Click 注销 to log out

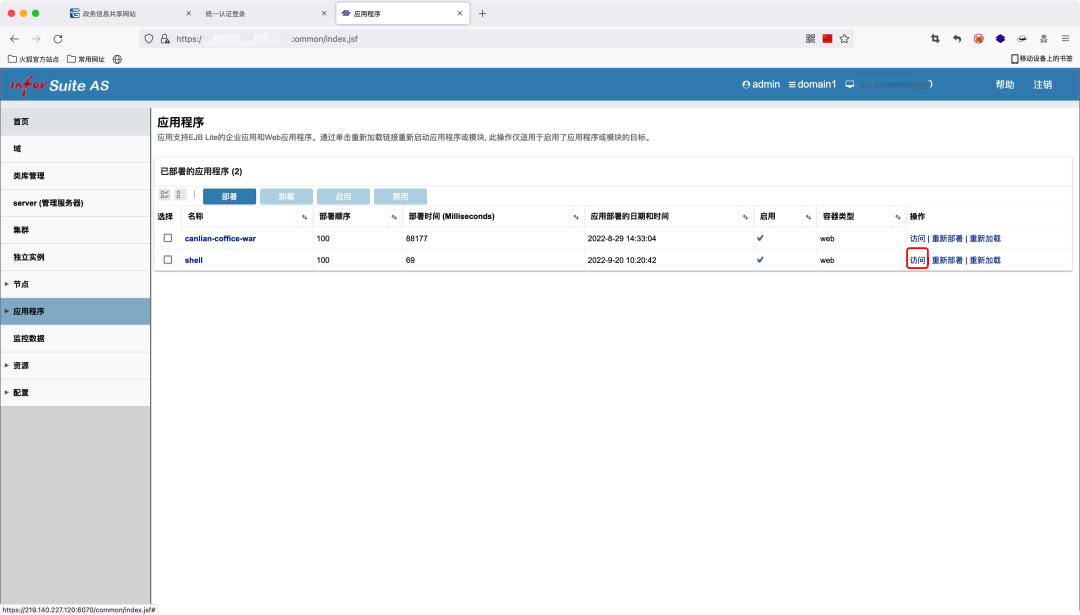(x=1043, y=85)
